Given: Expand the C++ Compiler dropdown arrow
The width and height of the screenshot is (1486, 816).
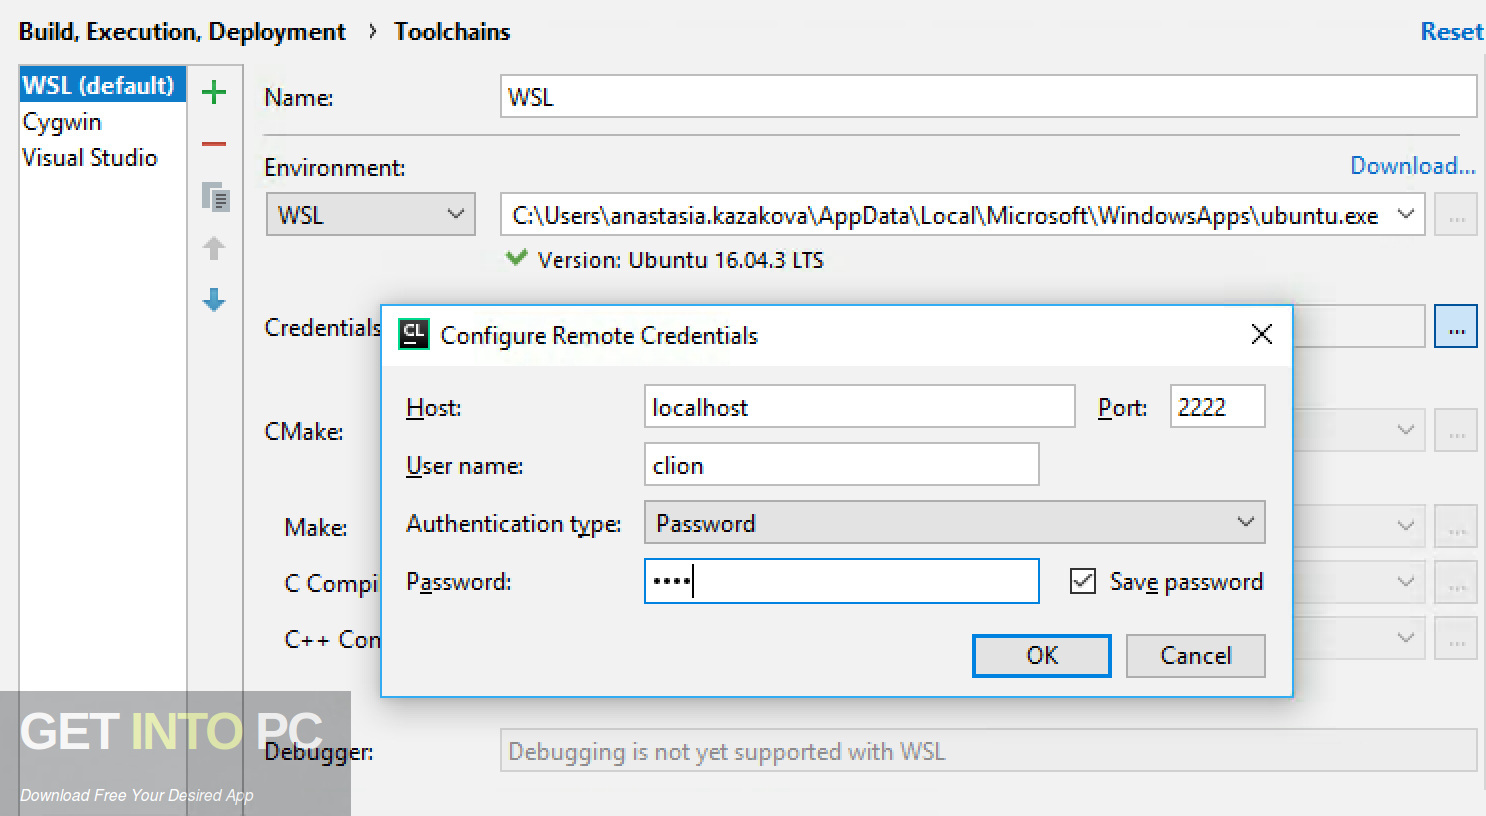Looking at the screenshot, I should (x=1405, y=637).
